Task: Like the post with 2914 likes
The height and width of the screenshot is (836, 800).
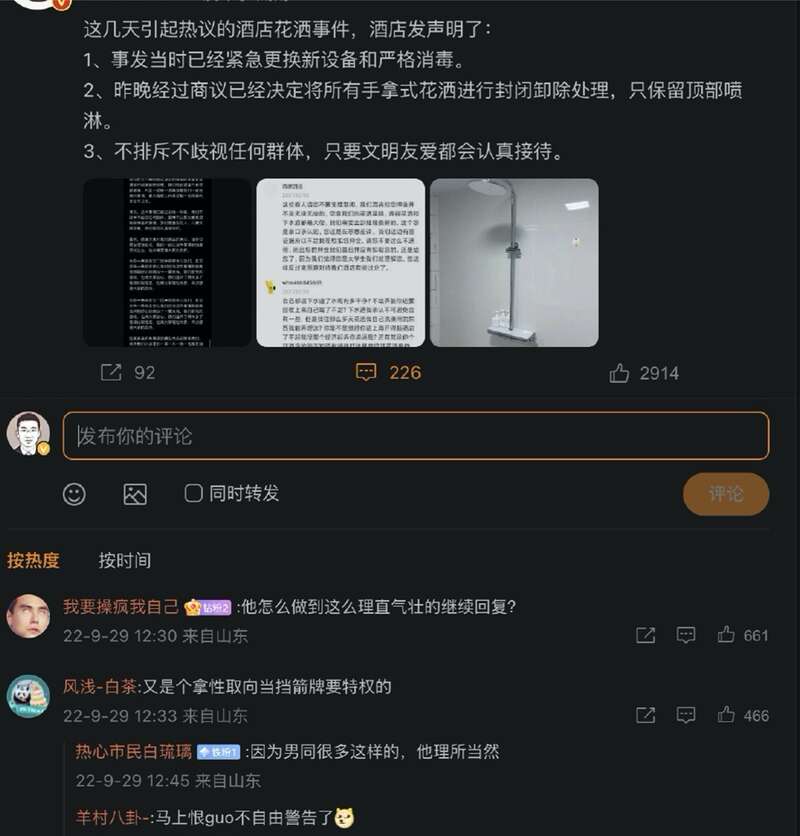Action: tap(619, 373)
